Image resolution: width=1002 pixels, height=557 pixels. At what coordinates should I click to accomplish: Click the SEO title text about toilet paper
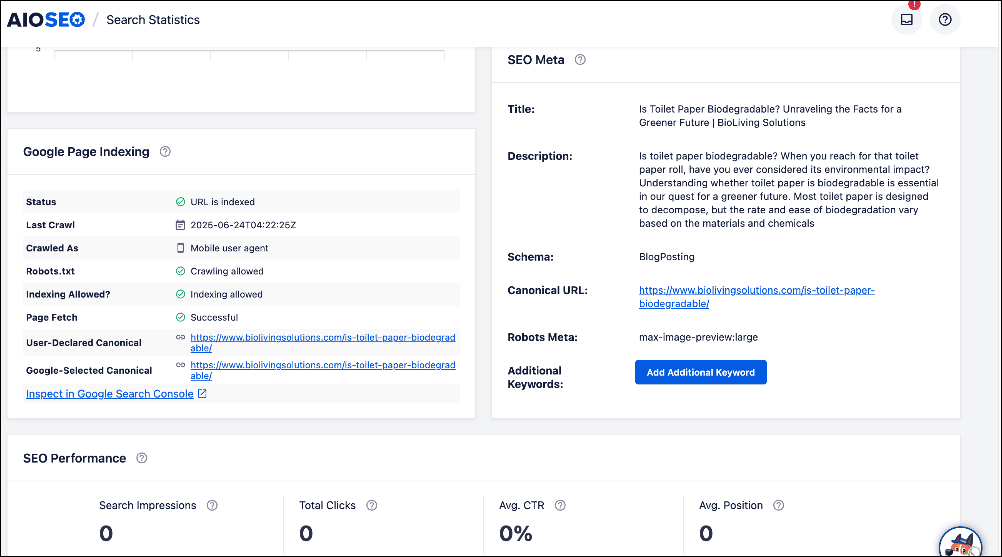tap(770, 116)
